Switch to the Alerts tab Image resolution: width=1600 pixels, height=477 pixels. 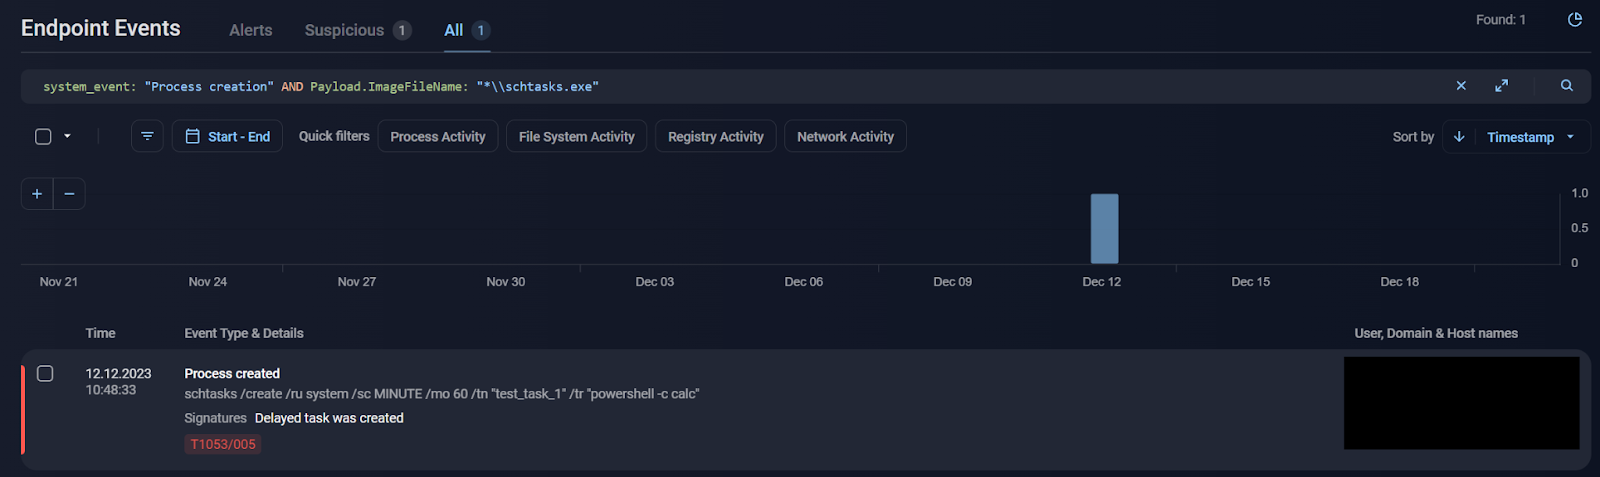[251, 30]
